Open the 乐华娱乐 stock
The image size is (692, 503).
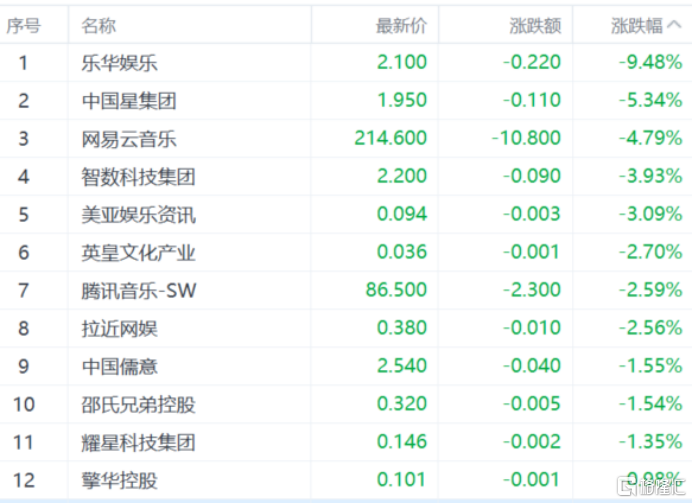pyautogui.click(x=120, y=62)
